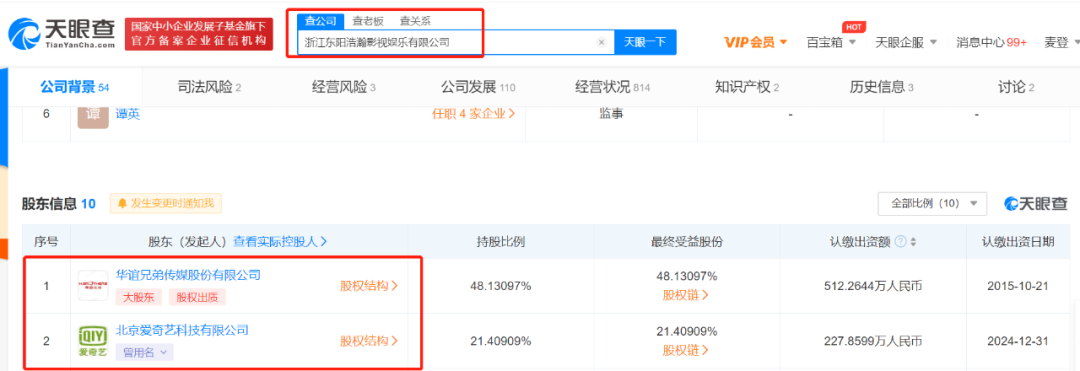The image size is (1080, 371).
Task: Open 消息中心 notifications
Action: (x=992, y=43)
